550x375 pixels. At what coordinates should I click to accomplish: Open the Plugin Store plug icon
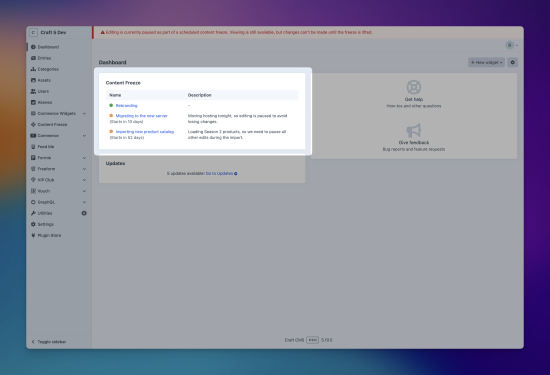click(x=33, y=235)
